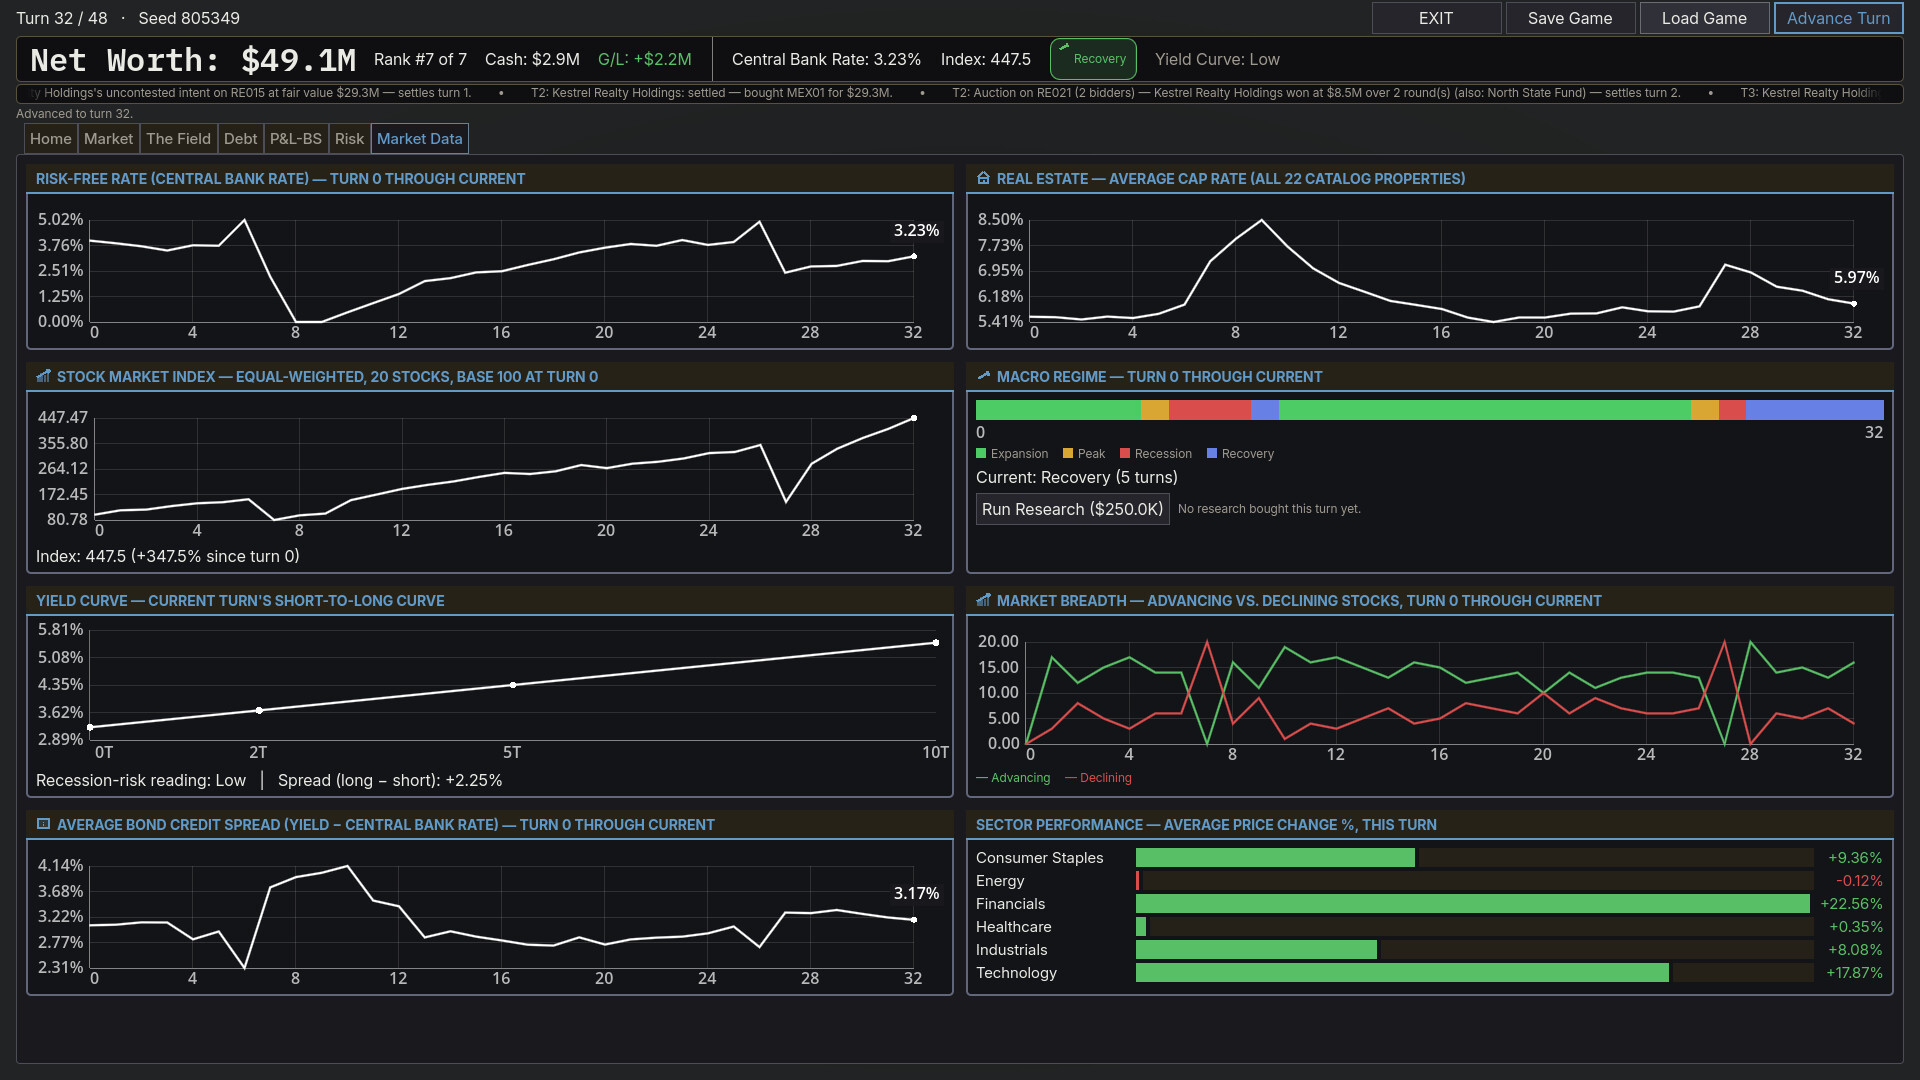Click the 3.17% endpoint on credit spread chart
Screen dimensions: 1920x1080
click(x=914, y=920)
